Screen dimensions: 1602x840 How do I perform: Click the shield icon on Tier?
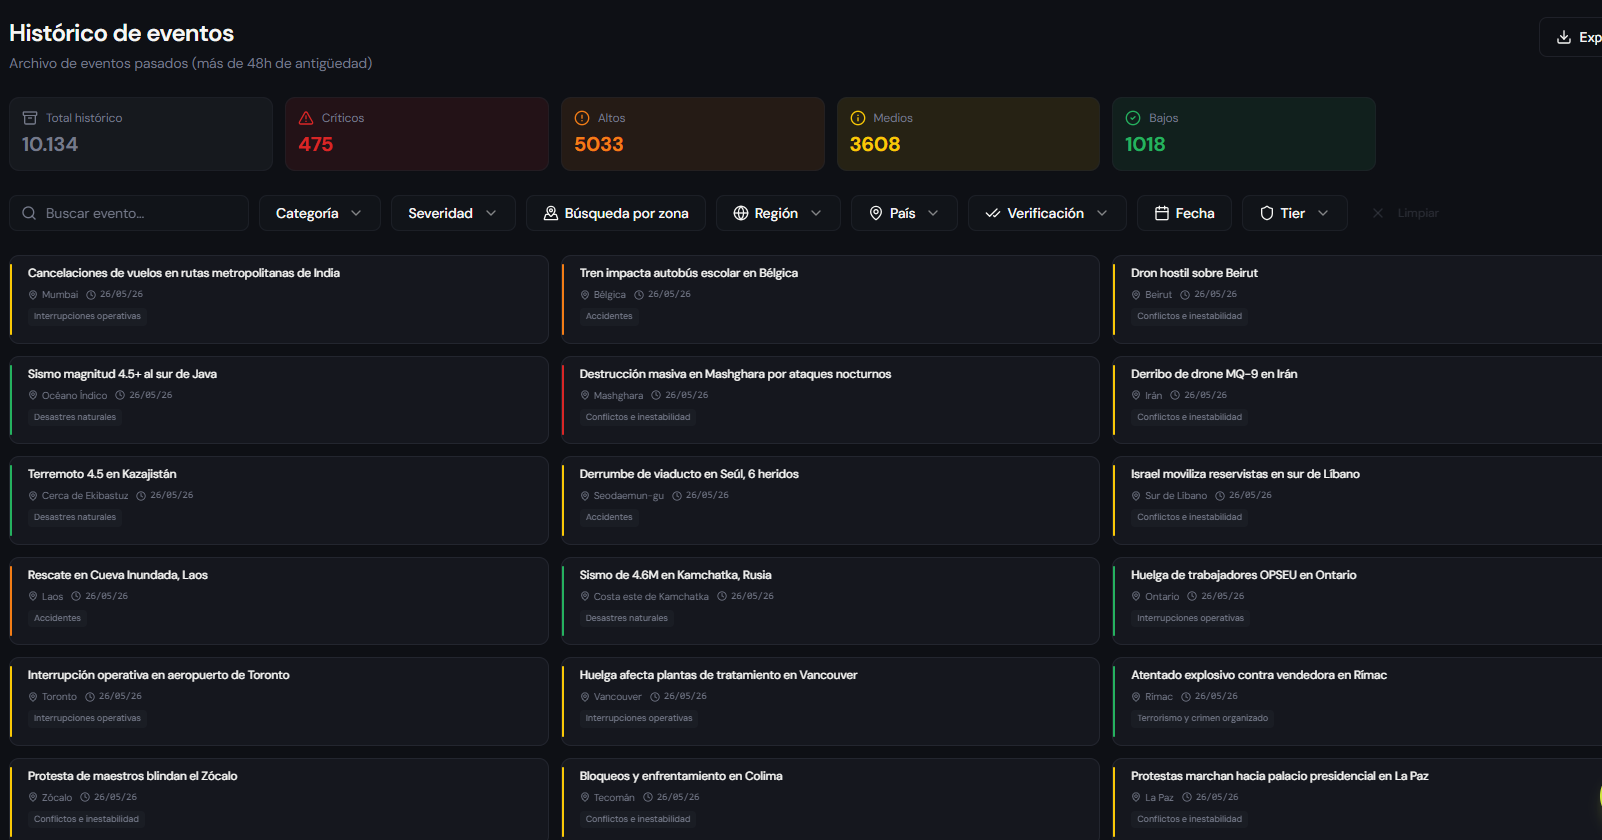click(x=1267, y=213)
